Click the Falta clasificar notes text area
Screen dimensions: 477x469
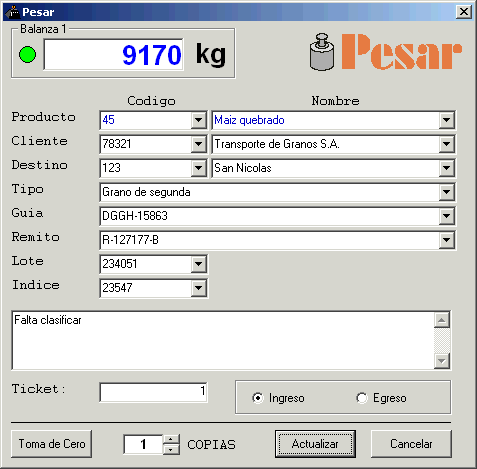click(x=223, y=340)
